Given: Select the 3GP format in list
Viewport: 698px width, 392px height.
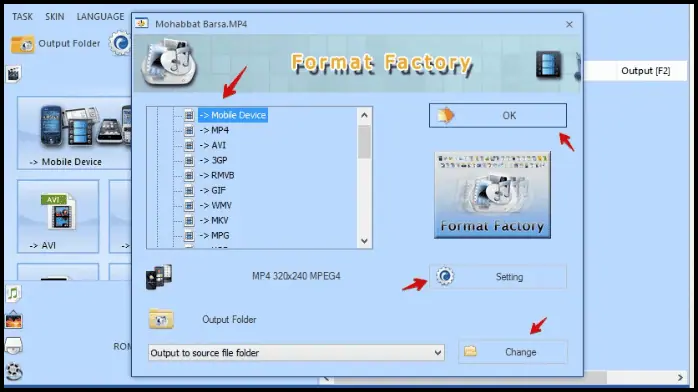Looking at the screenshot, I should 213,161.
